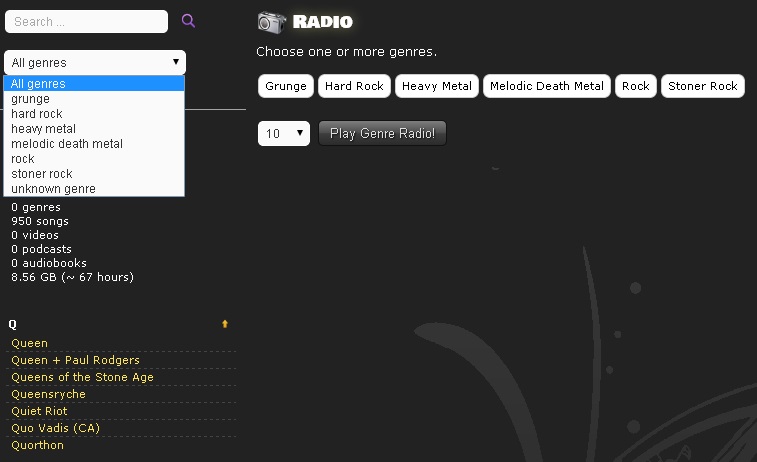Enable the Rock genre button
Screen dimensions: 757x462
635,86
